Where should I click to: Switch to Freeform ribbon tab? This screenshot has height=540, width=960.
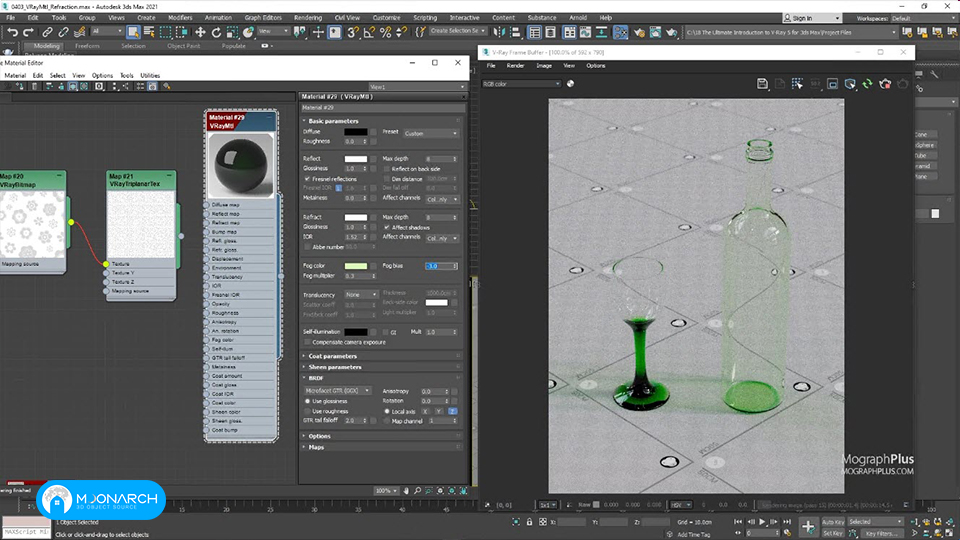(87, 46)
